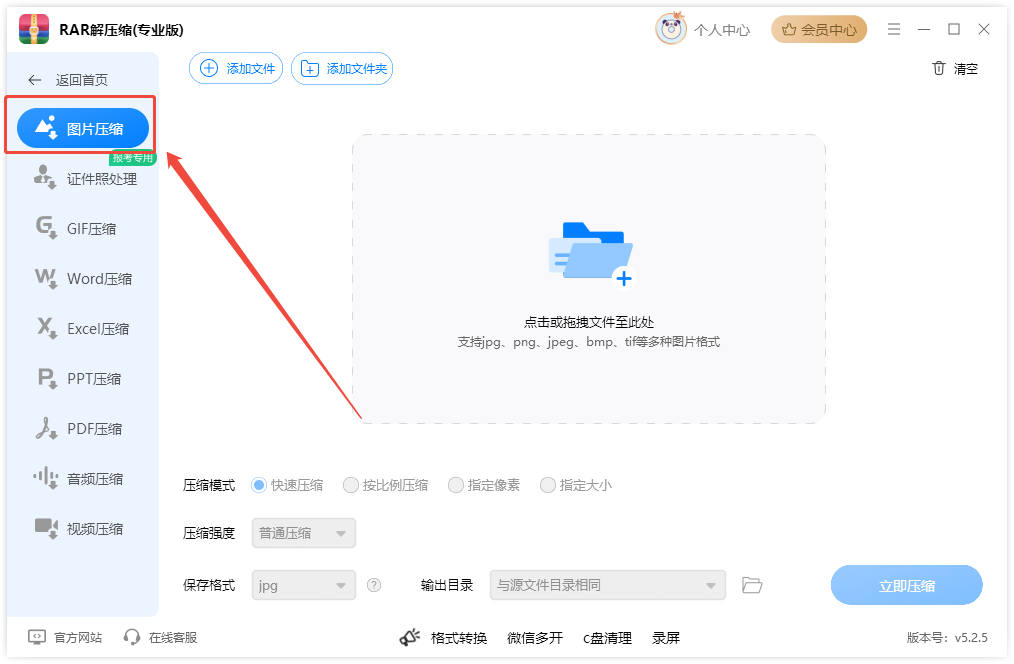1014x664 pixels.
Task: Click the 在线客服 headset icon
Action: point(132,637)
